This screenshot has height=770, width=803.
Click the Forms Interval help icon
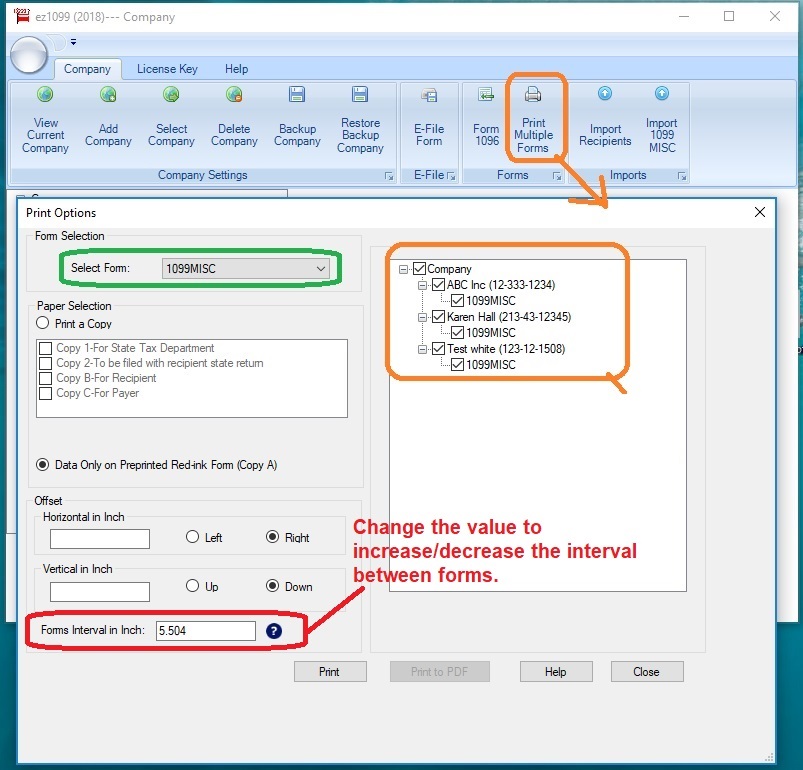(x=274, y=631)
